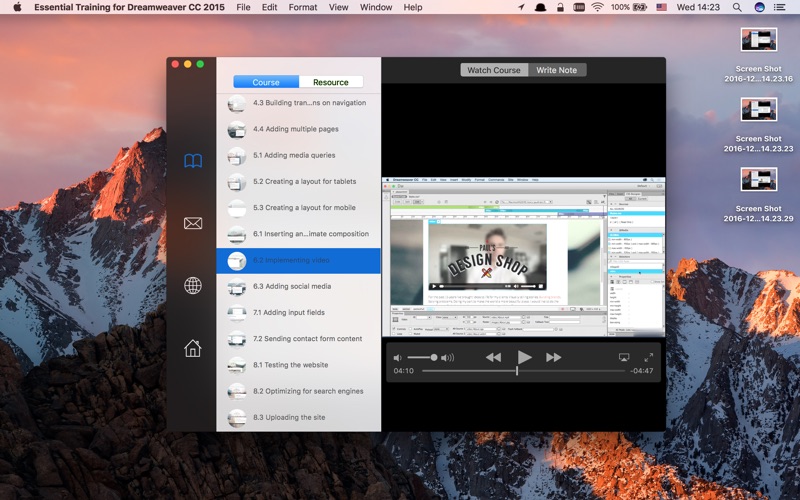This screenshot has height=500, width=800.
Task: Open lesson 8.1 Testing the website
Action: point(298,365)
